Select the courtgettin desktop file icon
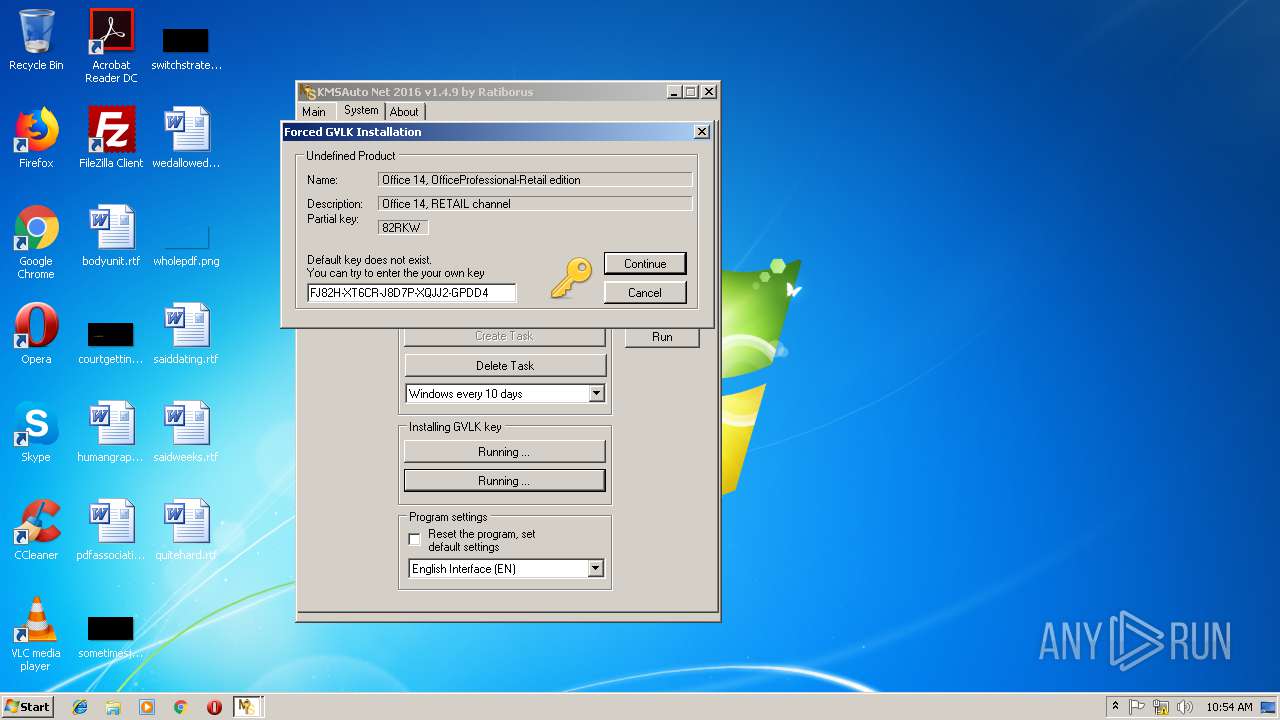This screenshot has width=1280, height=720. (111, 341)
